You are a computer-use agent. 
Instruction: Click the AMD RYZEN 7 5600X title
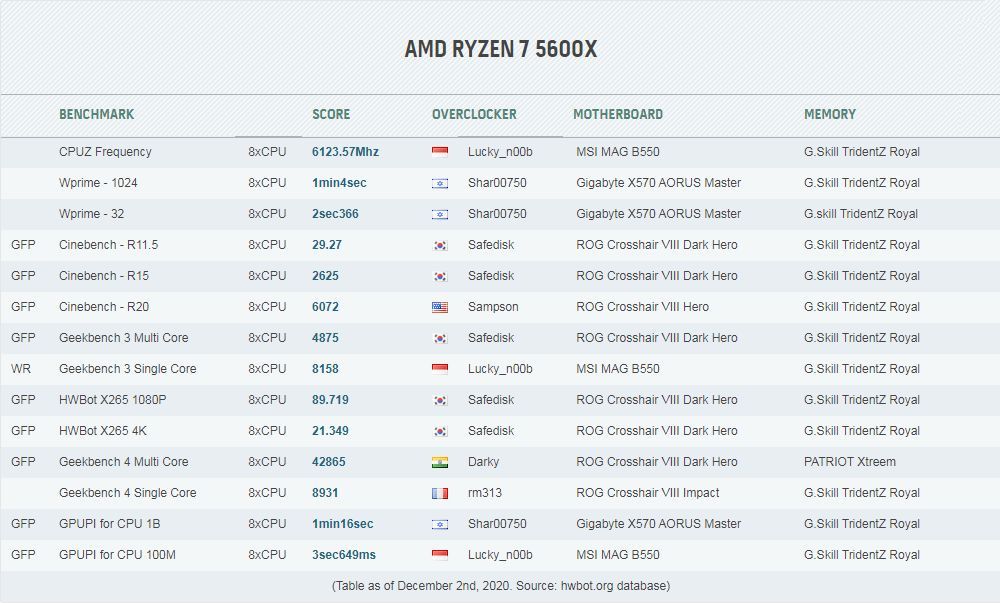click(501, 49)
